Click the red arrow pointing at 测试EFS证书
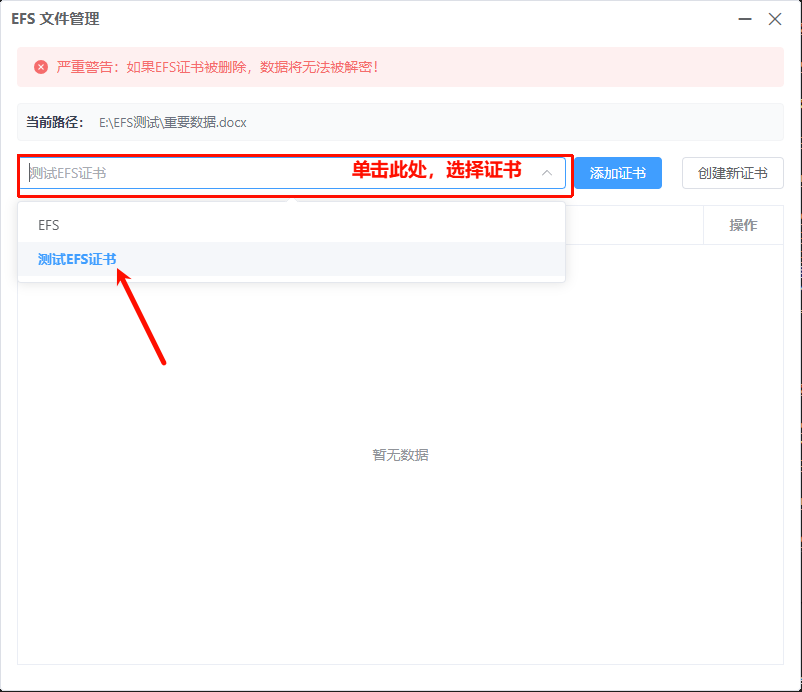 coord(142,316)
